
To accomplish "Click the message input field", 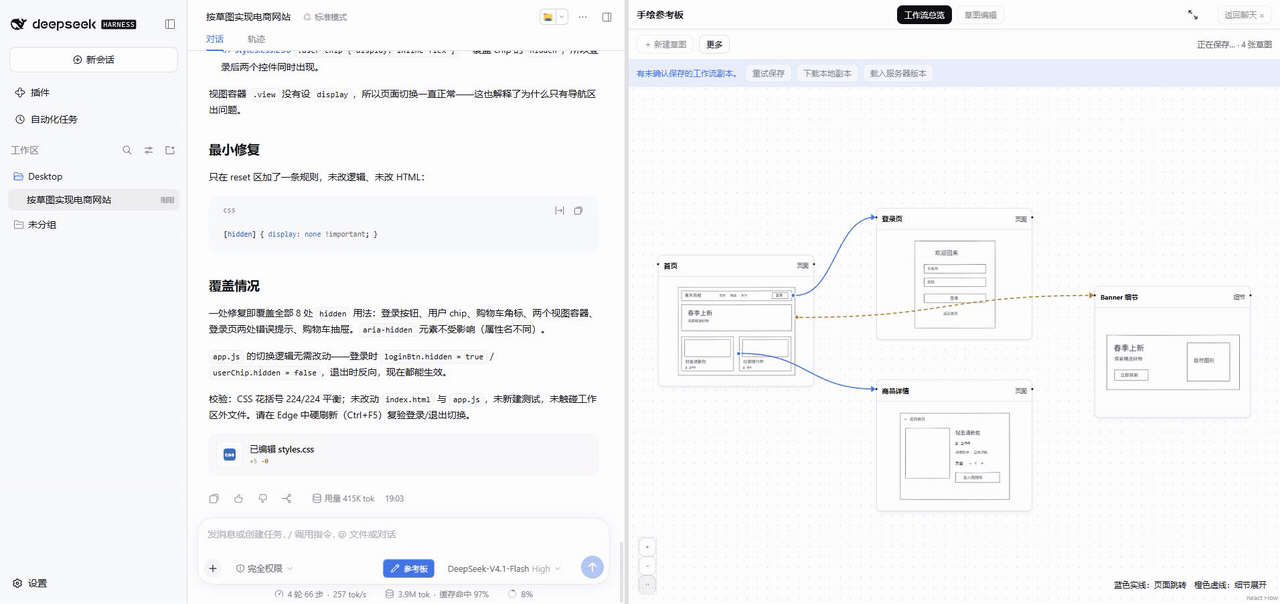I will (403, 535).
